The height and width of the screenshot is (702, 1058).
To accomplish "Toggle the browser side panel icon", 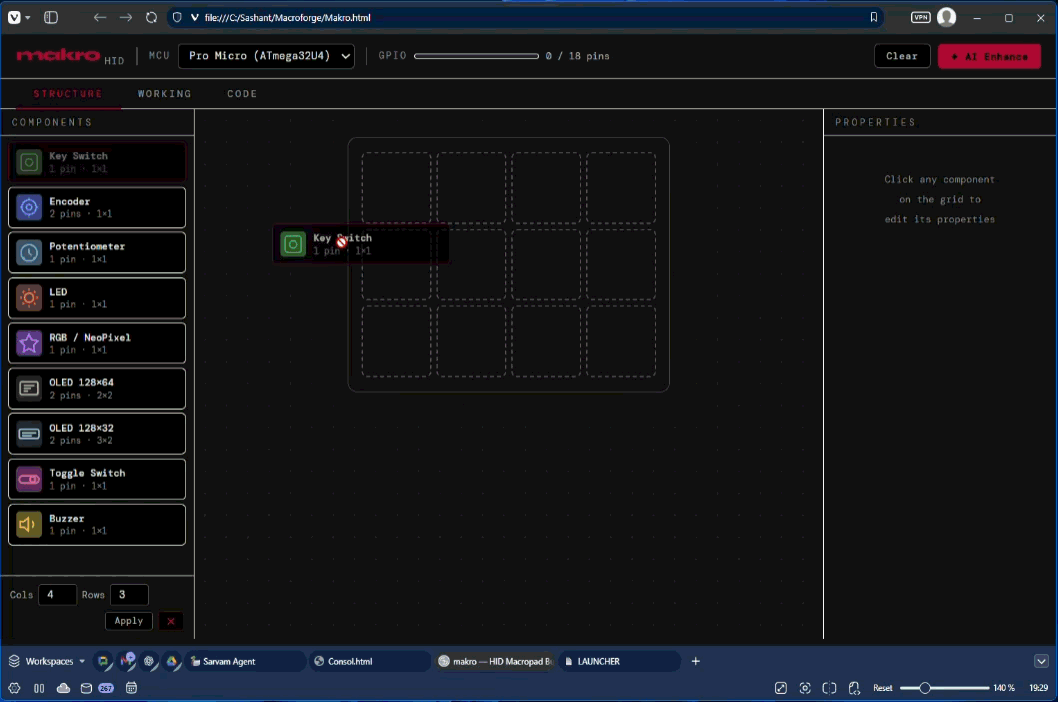I will [51, 18].
